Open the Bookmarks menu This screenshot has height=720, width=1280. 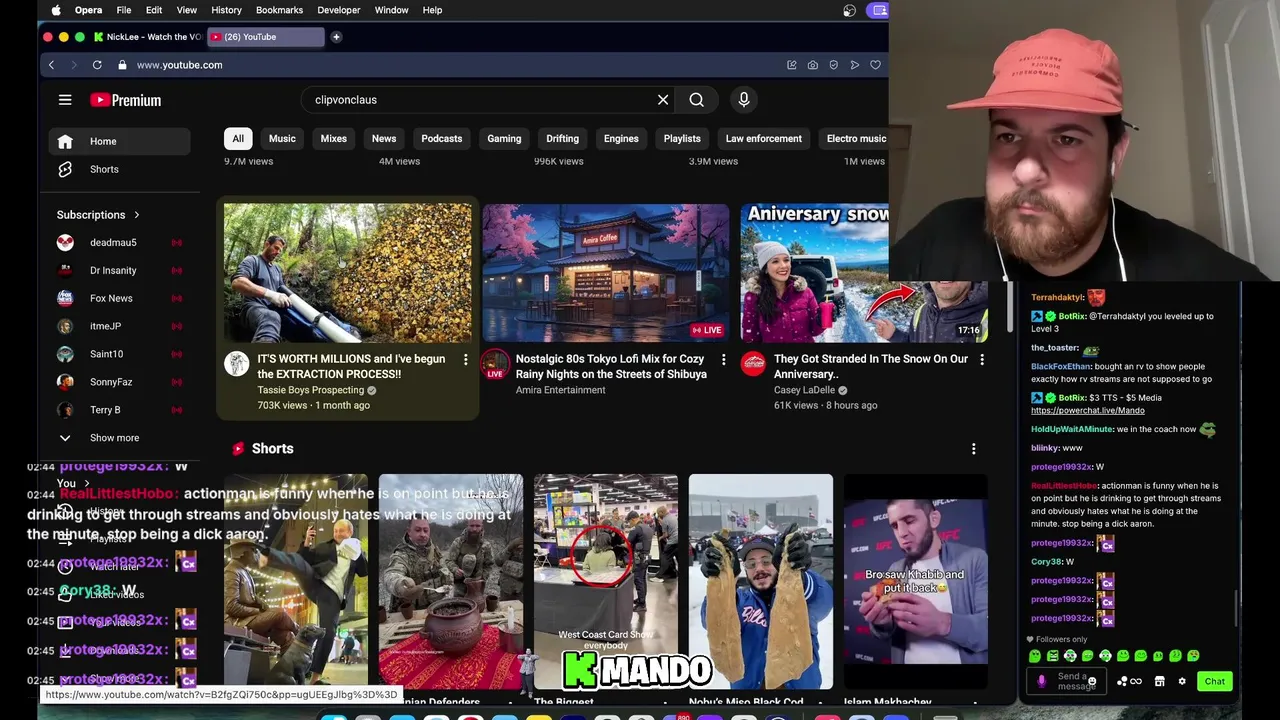click(x=279, y=10)
